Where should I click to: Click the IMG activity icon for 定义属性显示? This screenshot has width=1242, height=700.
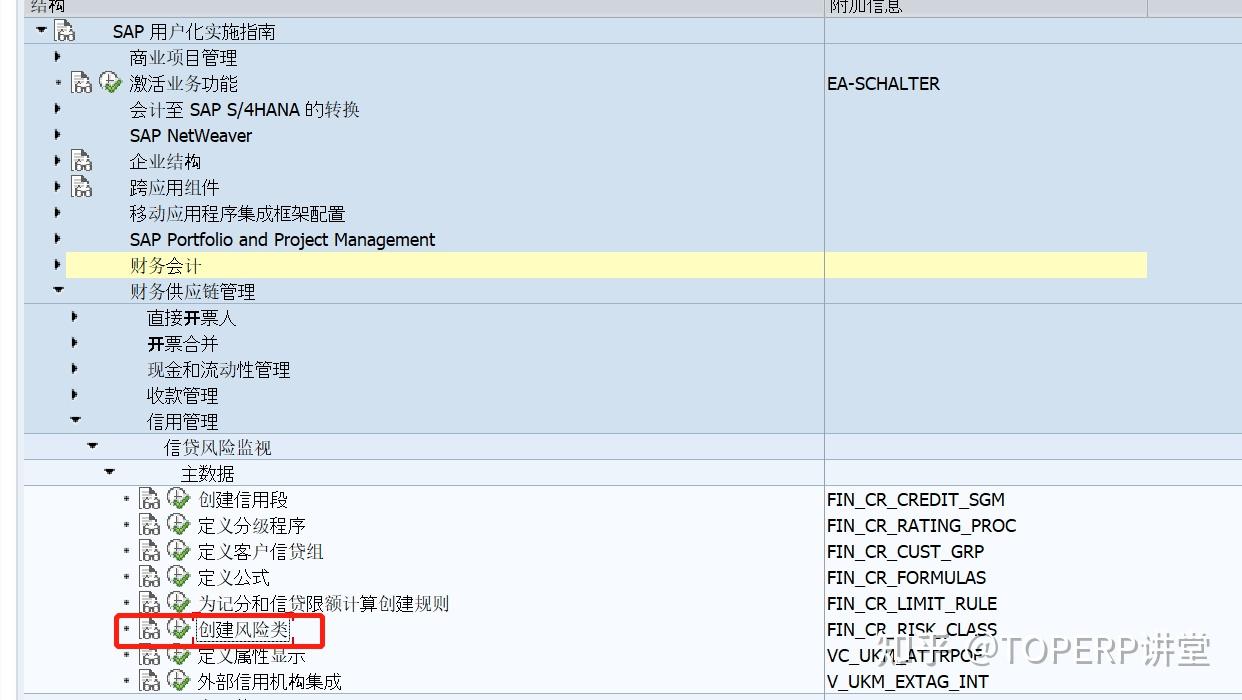click(176, 655)
